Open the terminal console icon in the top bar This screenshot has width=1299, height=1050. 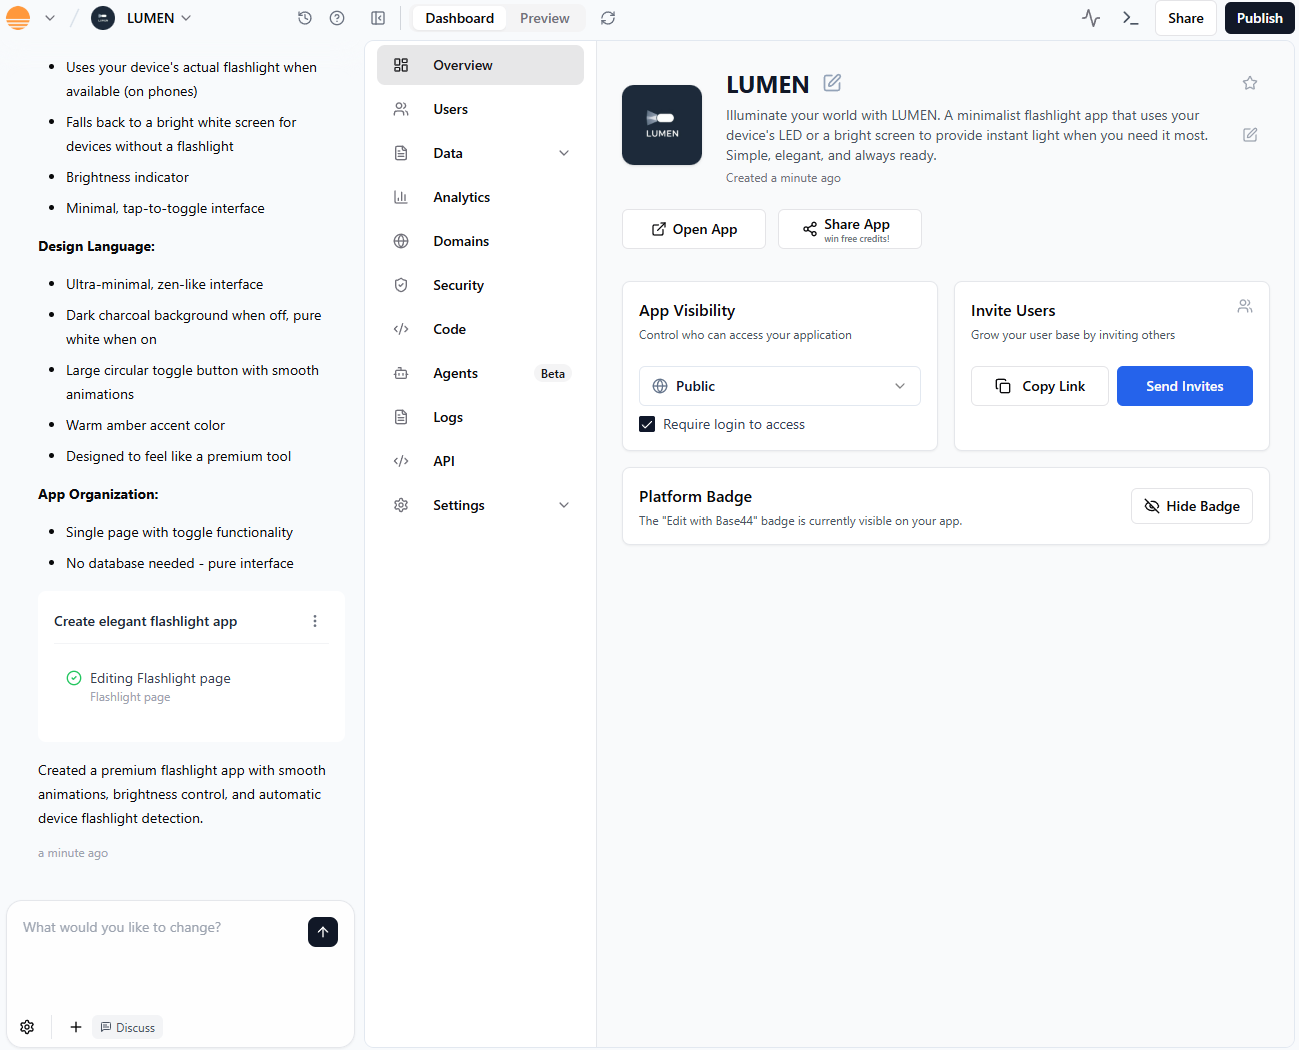1130,17
